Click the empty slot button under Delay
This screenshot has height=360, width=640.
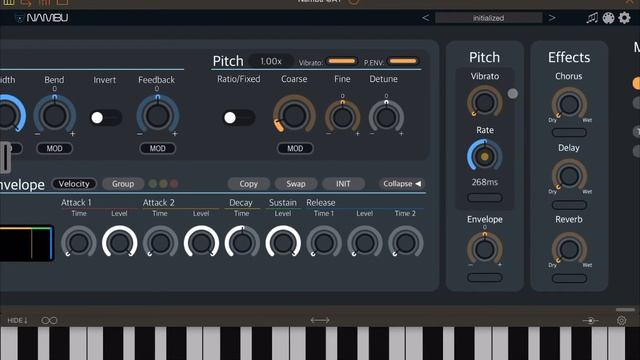pos(569,204)
